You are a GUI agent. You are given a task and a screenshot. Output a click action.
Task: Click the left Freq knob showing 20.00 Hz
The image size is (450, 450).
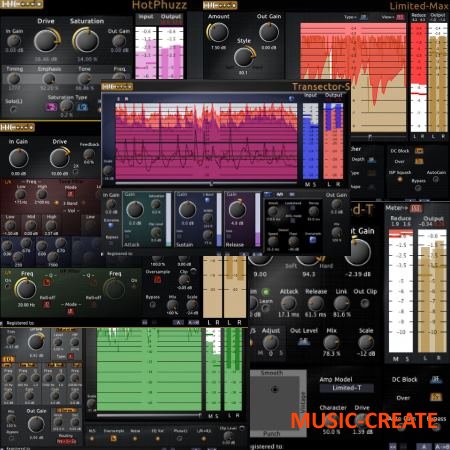coord(26,289)
